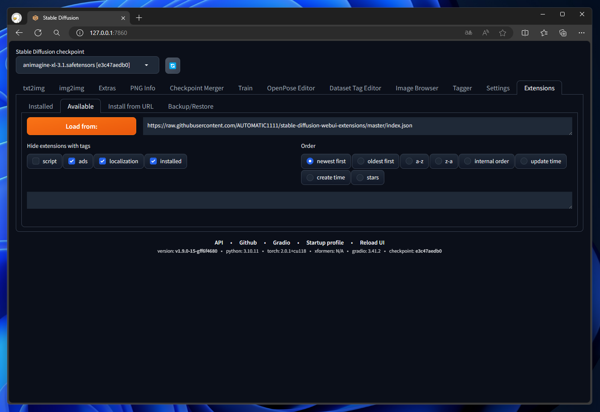Click the refresh checkpoint list icon
This screenshot has width=600, height=412.
tap(173, 66)
